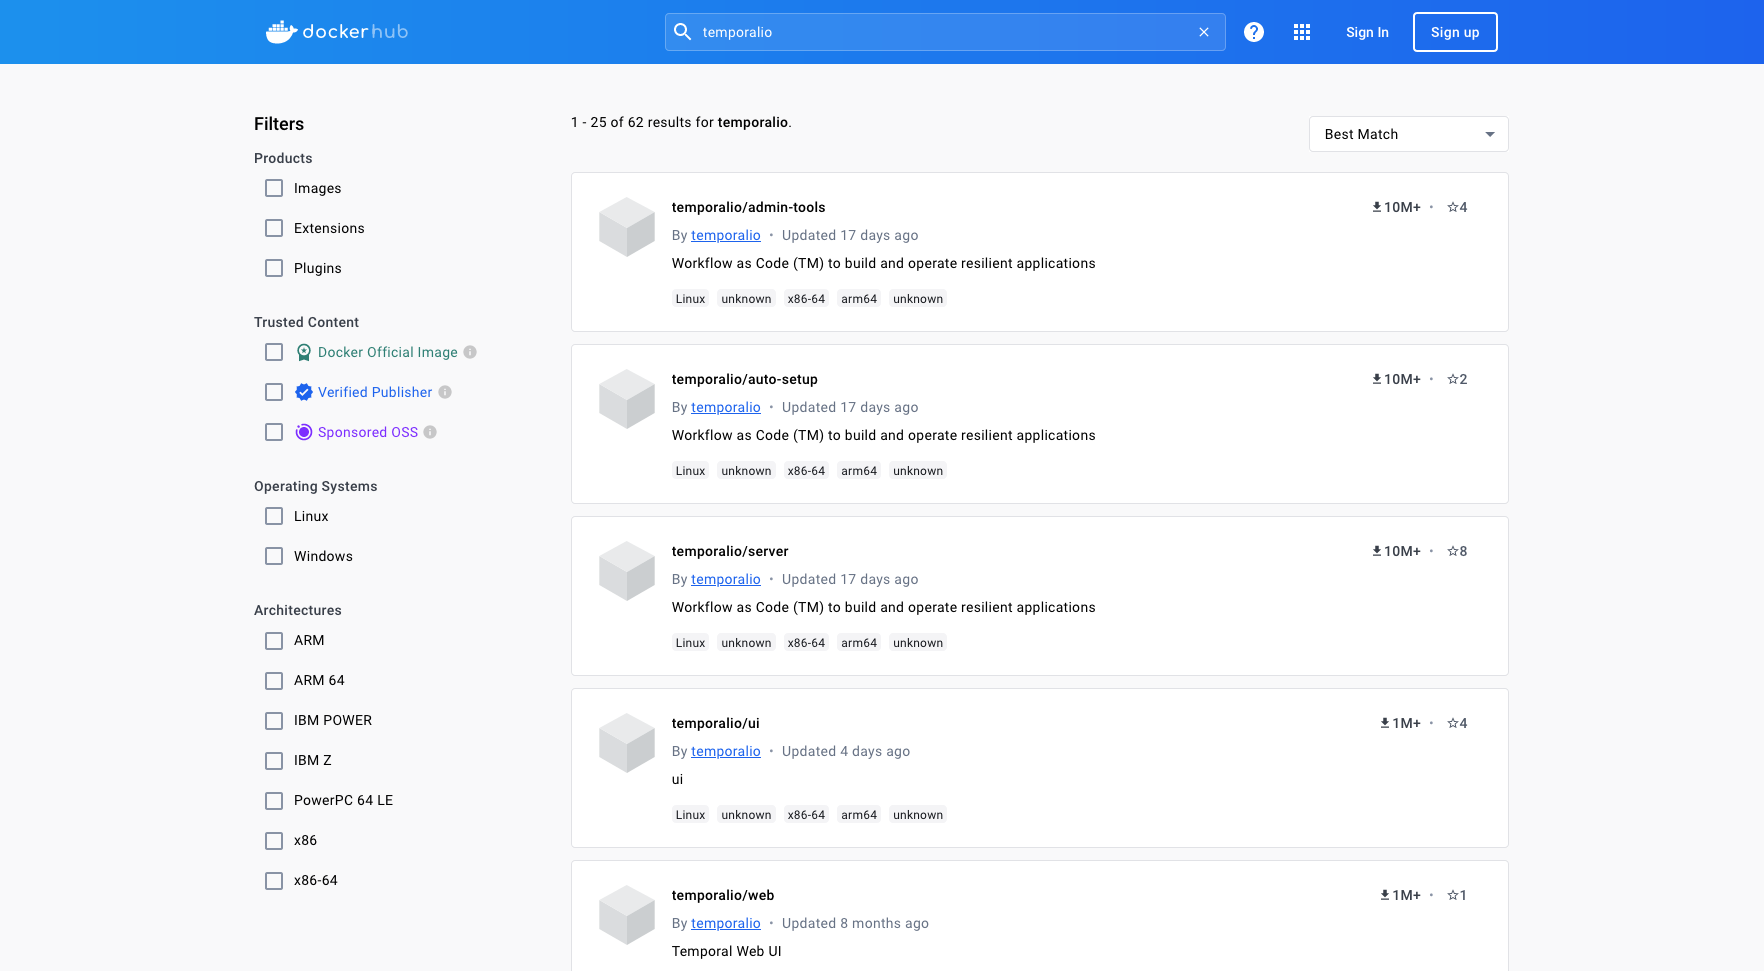Open the temporalio/admin-tools result
Screen dimensions: 1764x971
pos(748,207)
